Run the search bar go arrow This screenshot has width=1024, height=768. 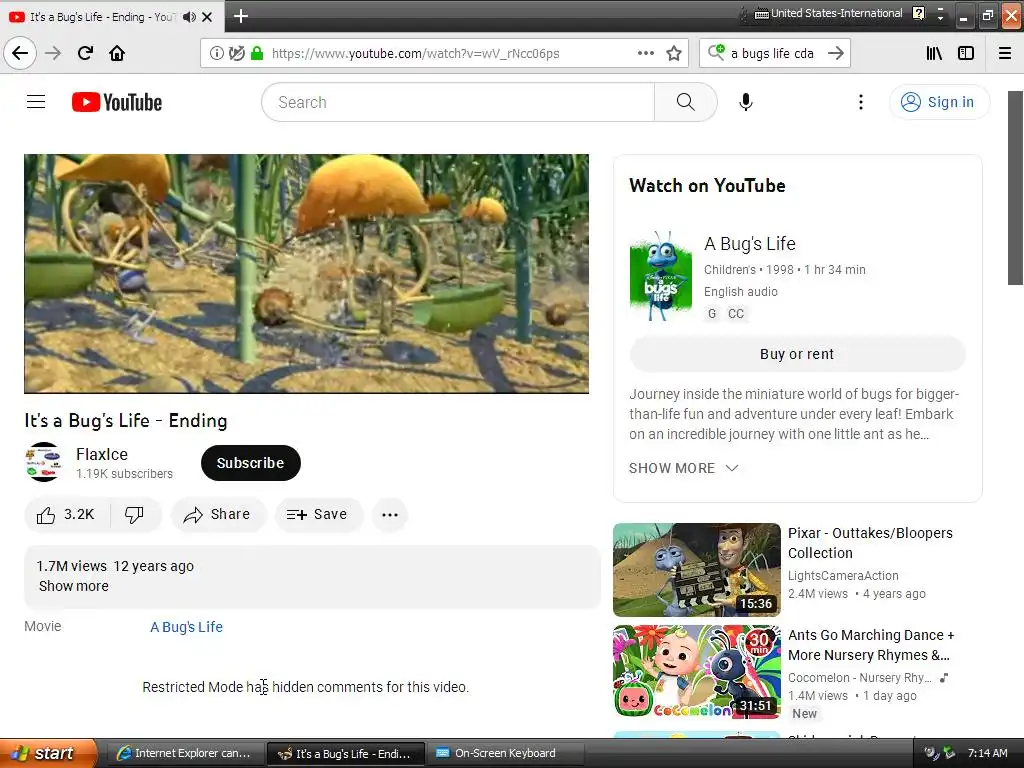[x=835, y=53]
